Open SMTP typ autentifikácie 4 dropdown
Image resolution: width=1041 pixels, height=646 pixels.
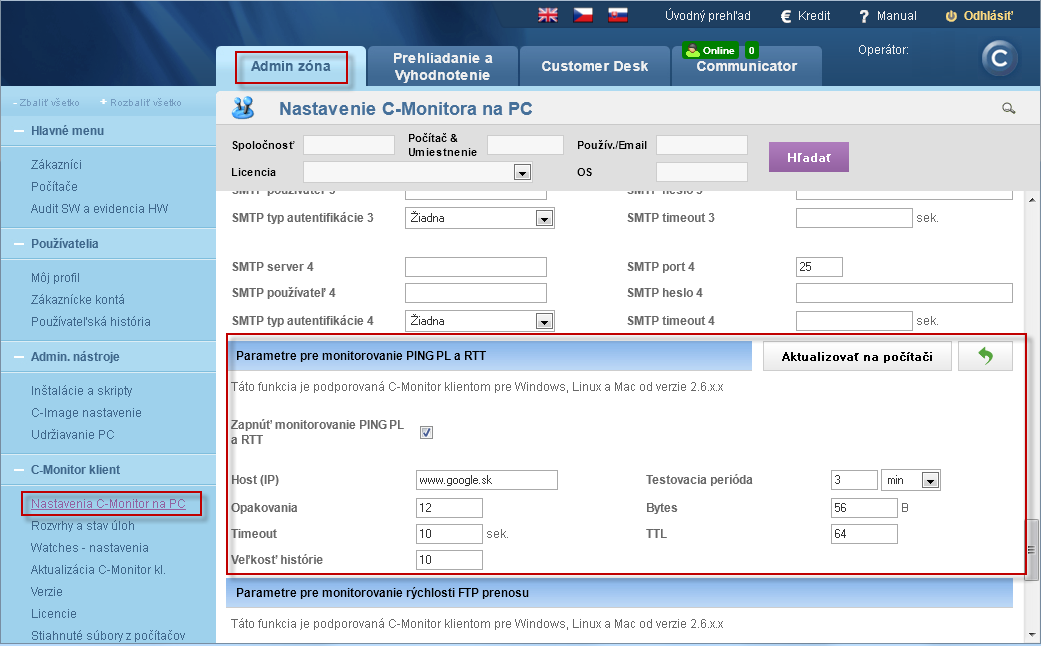(479, 321)
